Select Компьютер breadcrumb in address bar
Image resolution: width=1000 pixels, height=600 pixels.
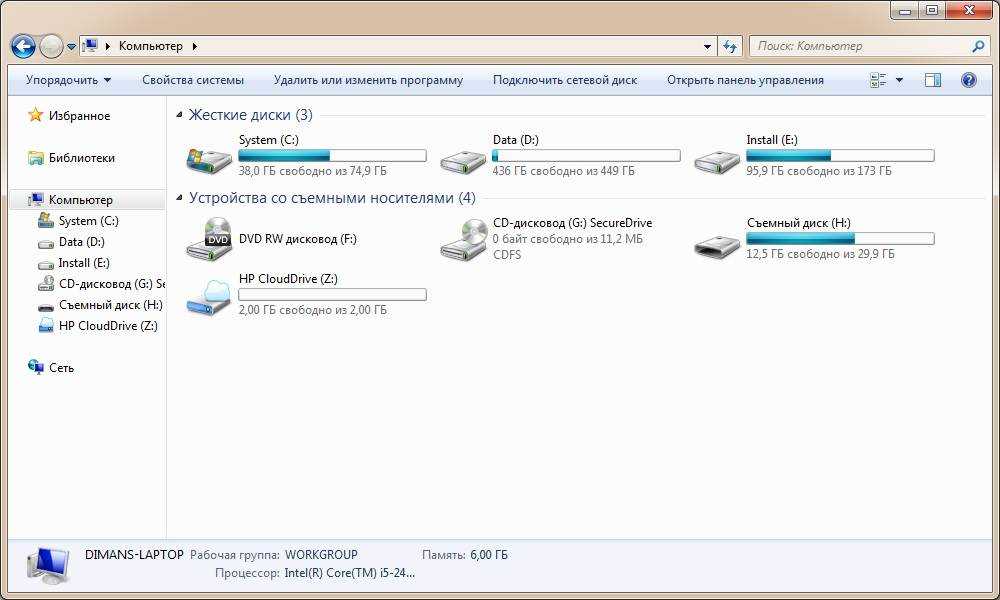151,46
